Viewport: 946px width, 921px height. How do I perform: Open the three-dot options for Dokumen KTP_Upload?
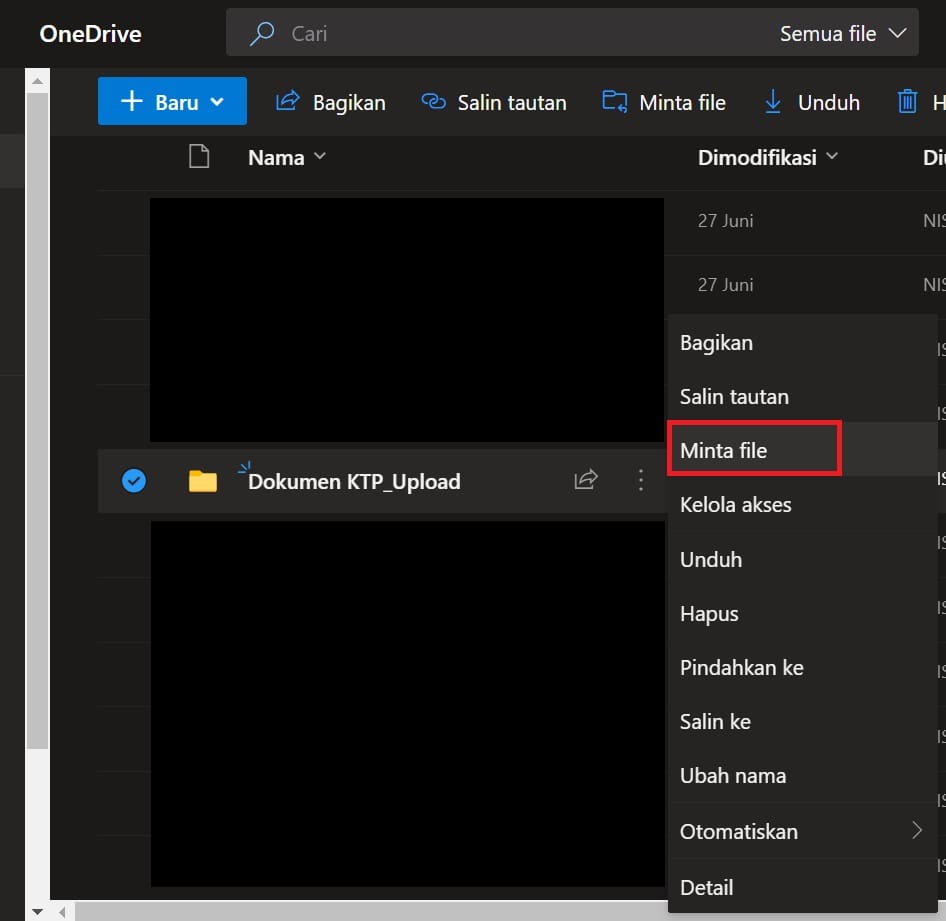640,480
